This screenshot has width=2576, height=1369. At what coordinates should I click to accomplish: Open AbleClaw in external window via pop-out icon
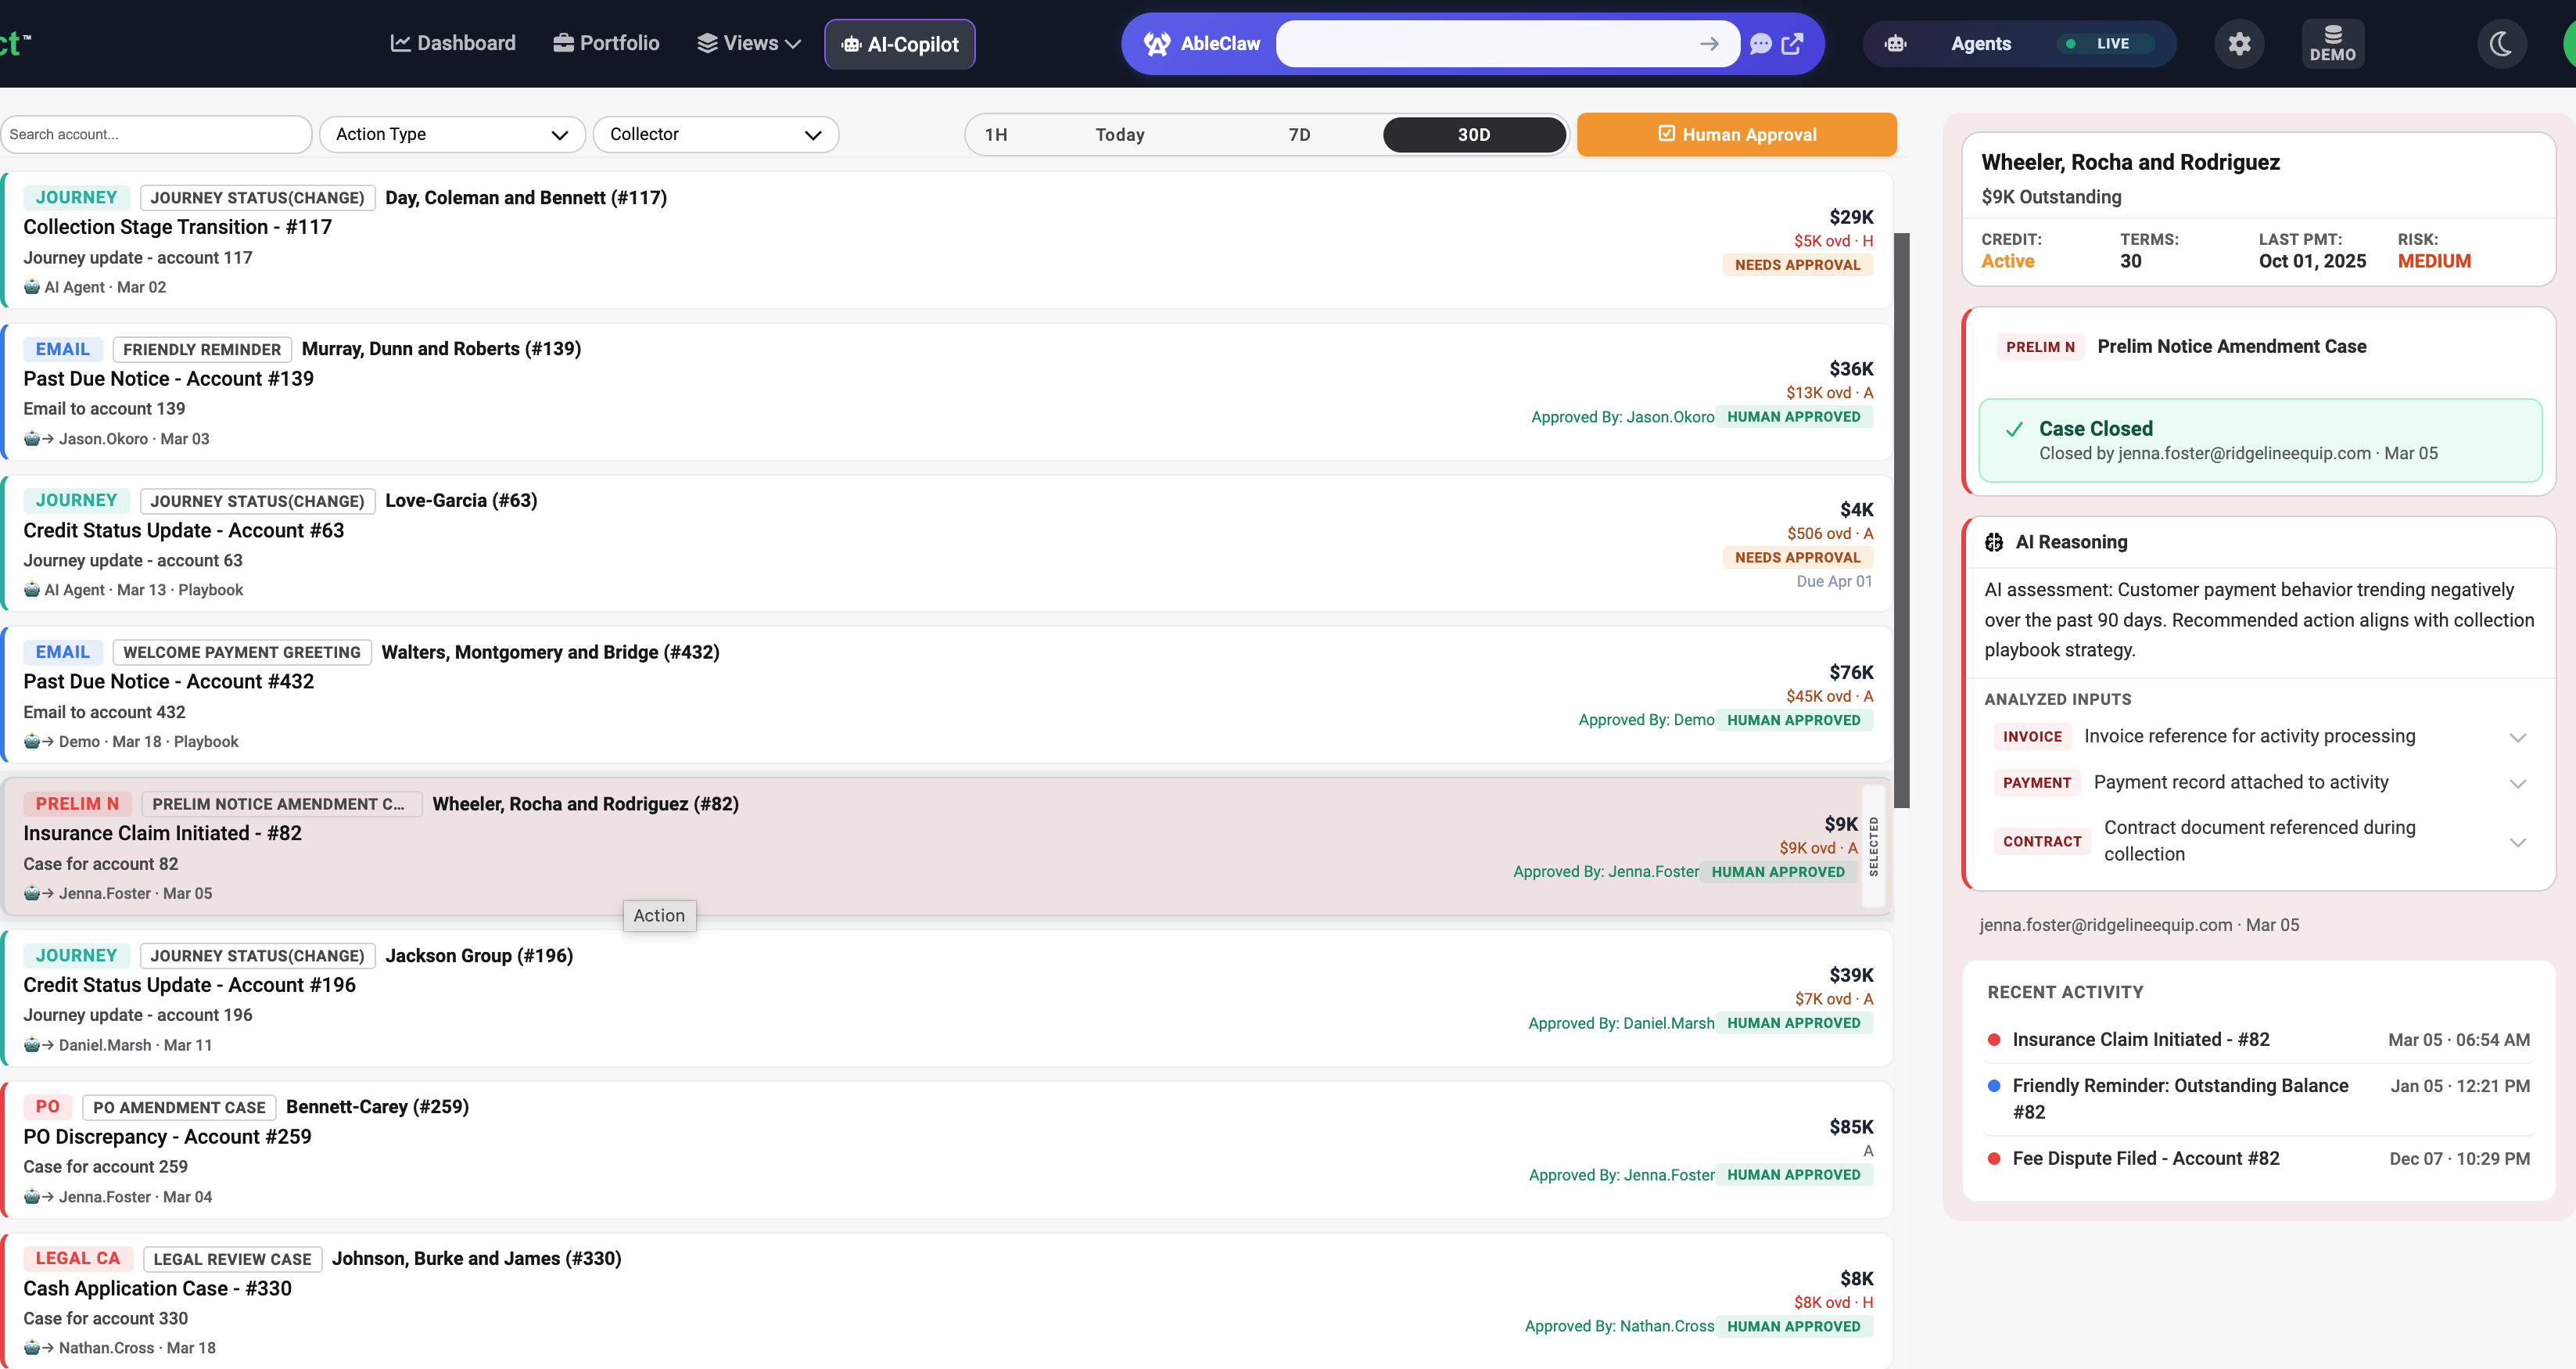click(1791, 44)
